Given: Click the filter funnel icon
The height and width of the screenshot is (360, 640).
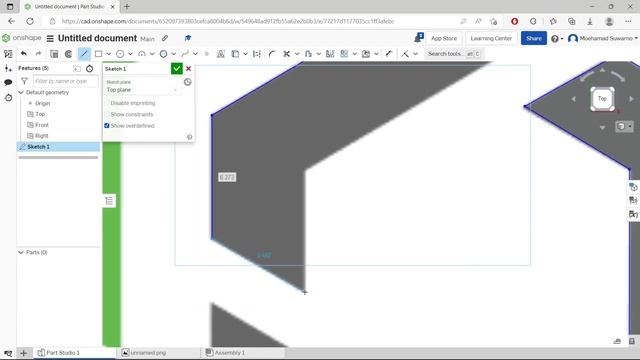Looking at the screenshot, I should 24,81.
